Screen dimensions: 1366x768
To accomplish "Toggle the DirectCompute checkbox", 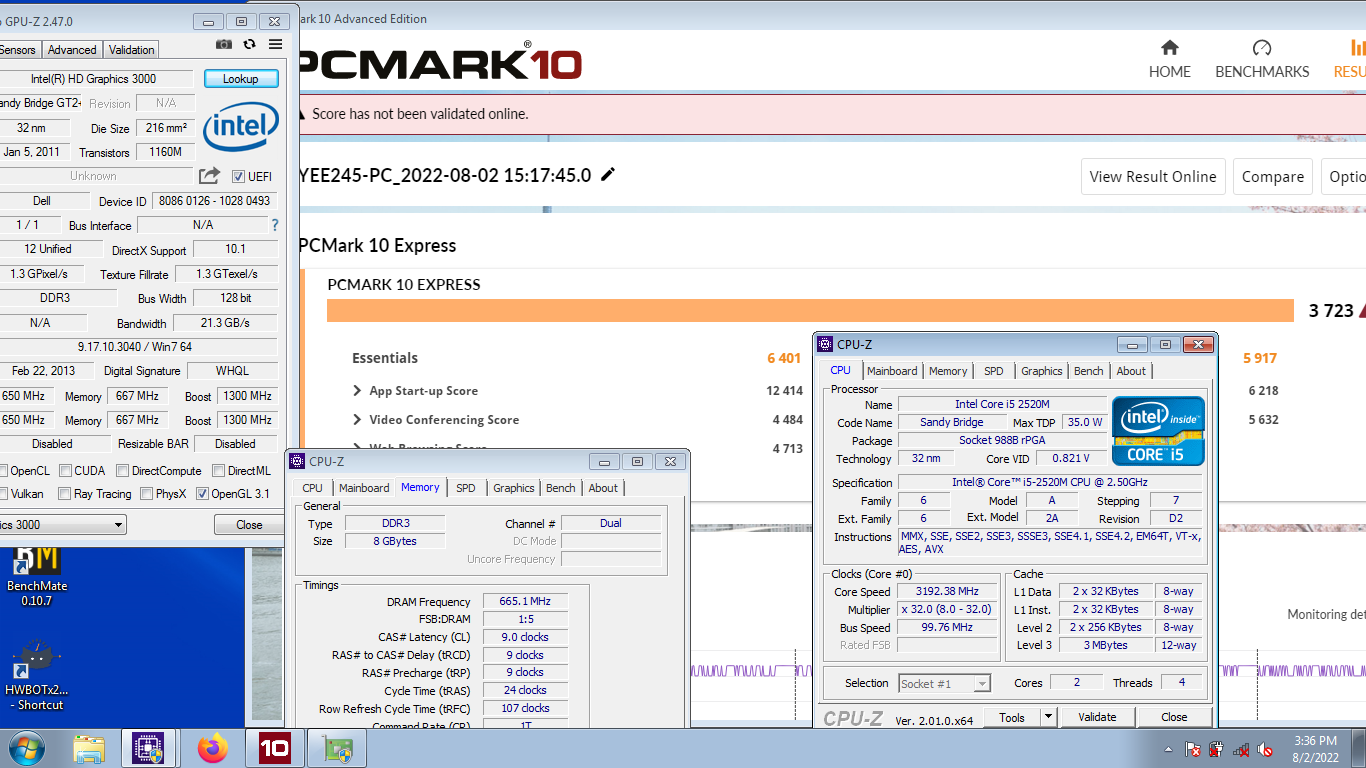I will click(x=123, y=470).
